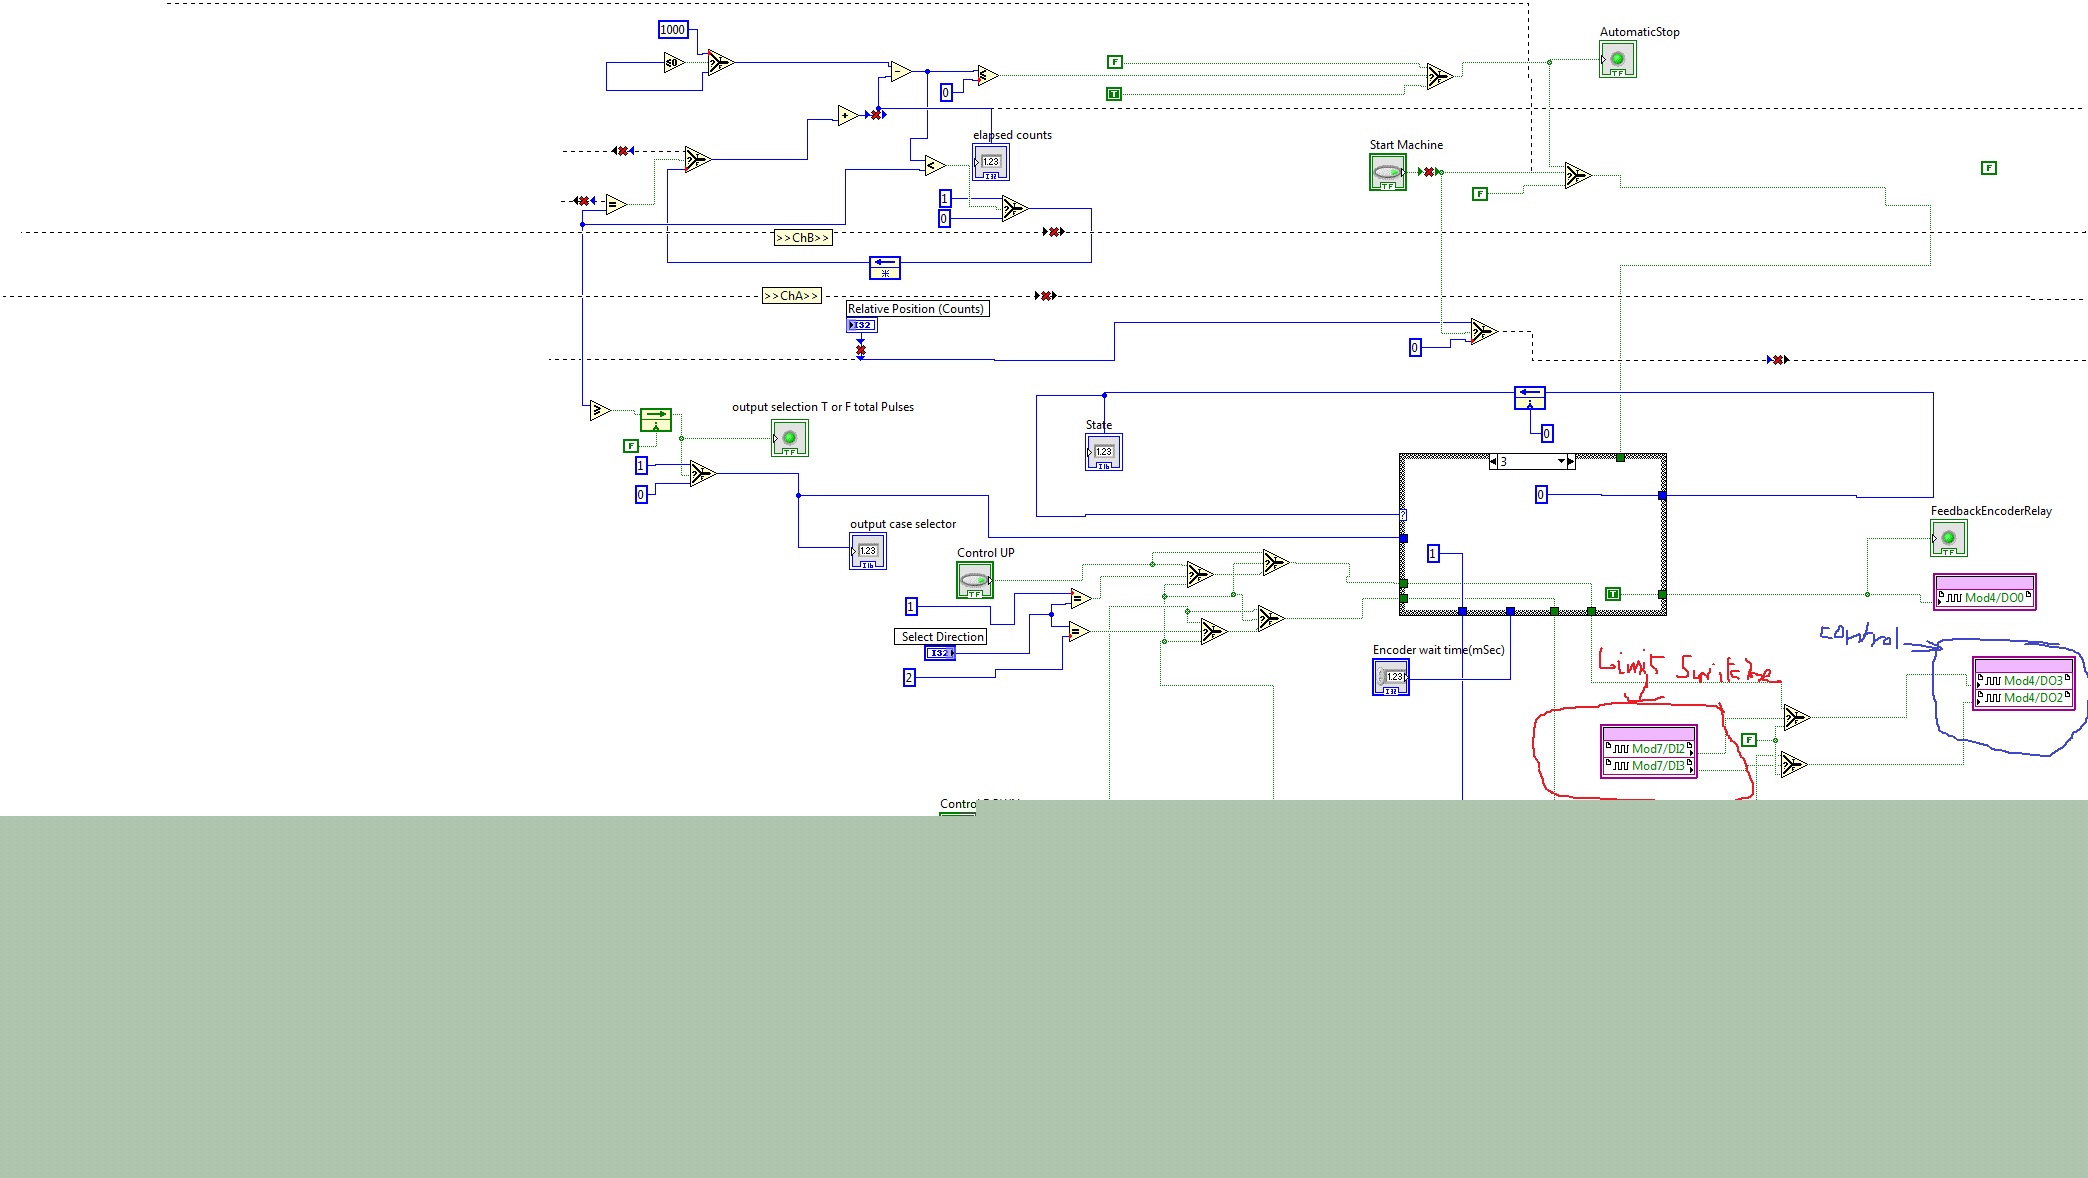Click the Select function wired to the 1000 constant
This screenshot has width=2088, height=1178.
click(x=720, y=62)
